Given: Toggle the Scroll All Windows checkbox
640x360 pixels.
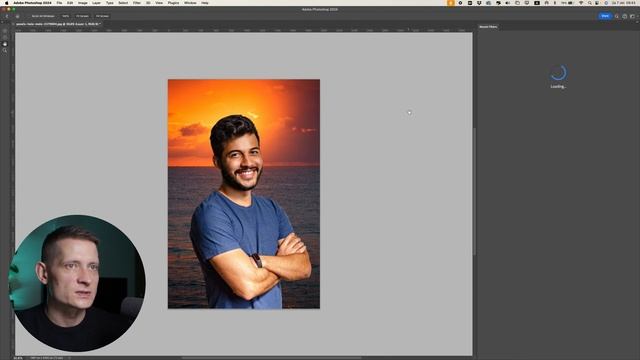Looking at the screenshot, I should click(42, 16).
